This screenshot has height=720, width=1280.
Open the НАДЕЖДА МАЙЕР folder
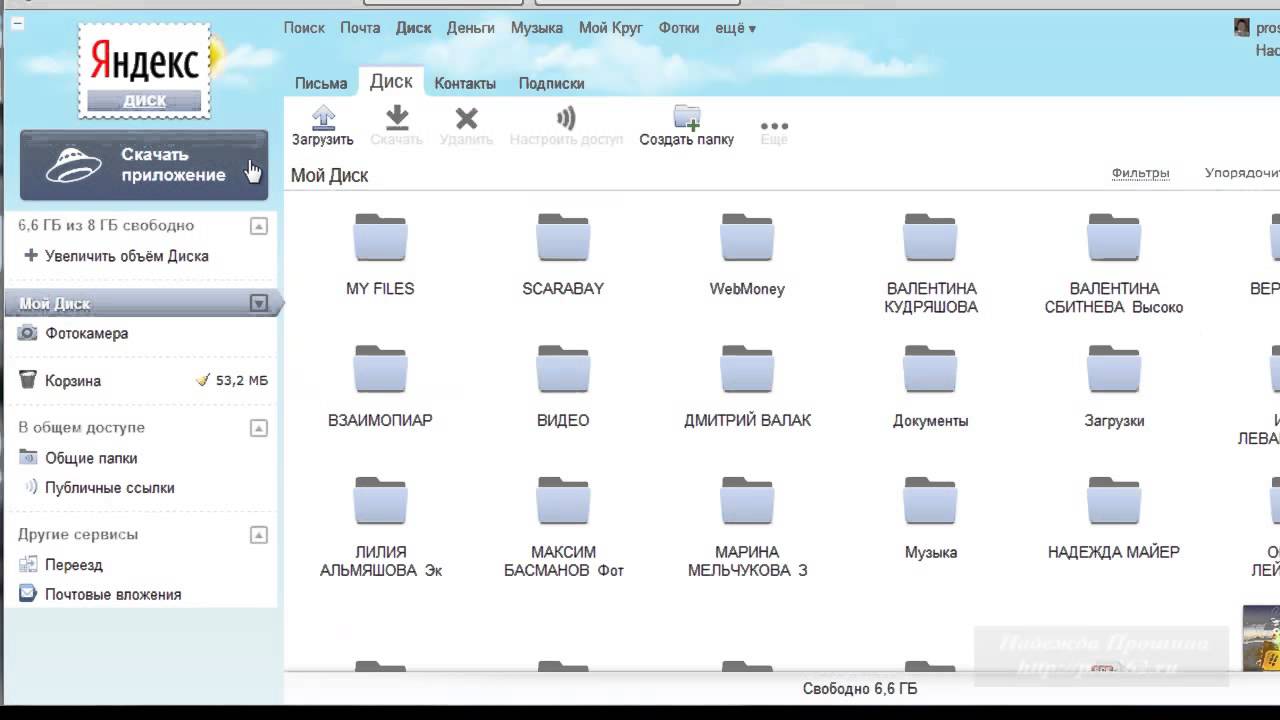[1114, 501]
